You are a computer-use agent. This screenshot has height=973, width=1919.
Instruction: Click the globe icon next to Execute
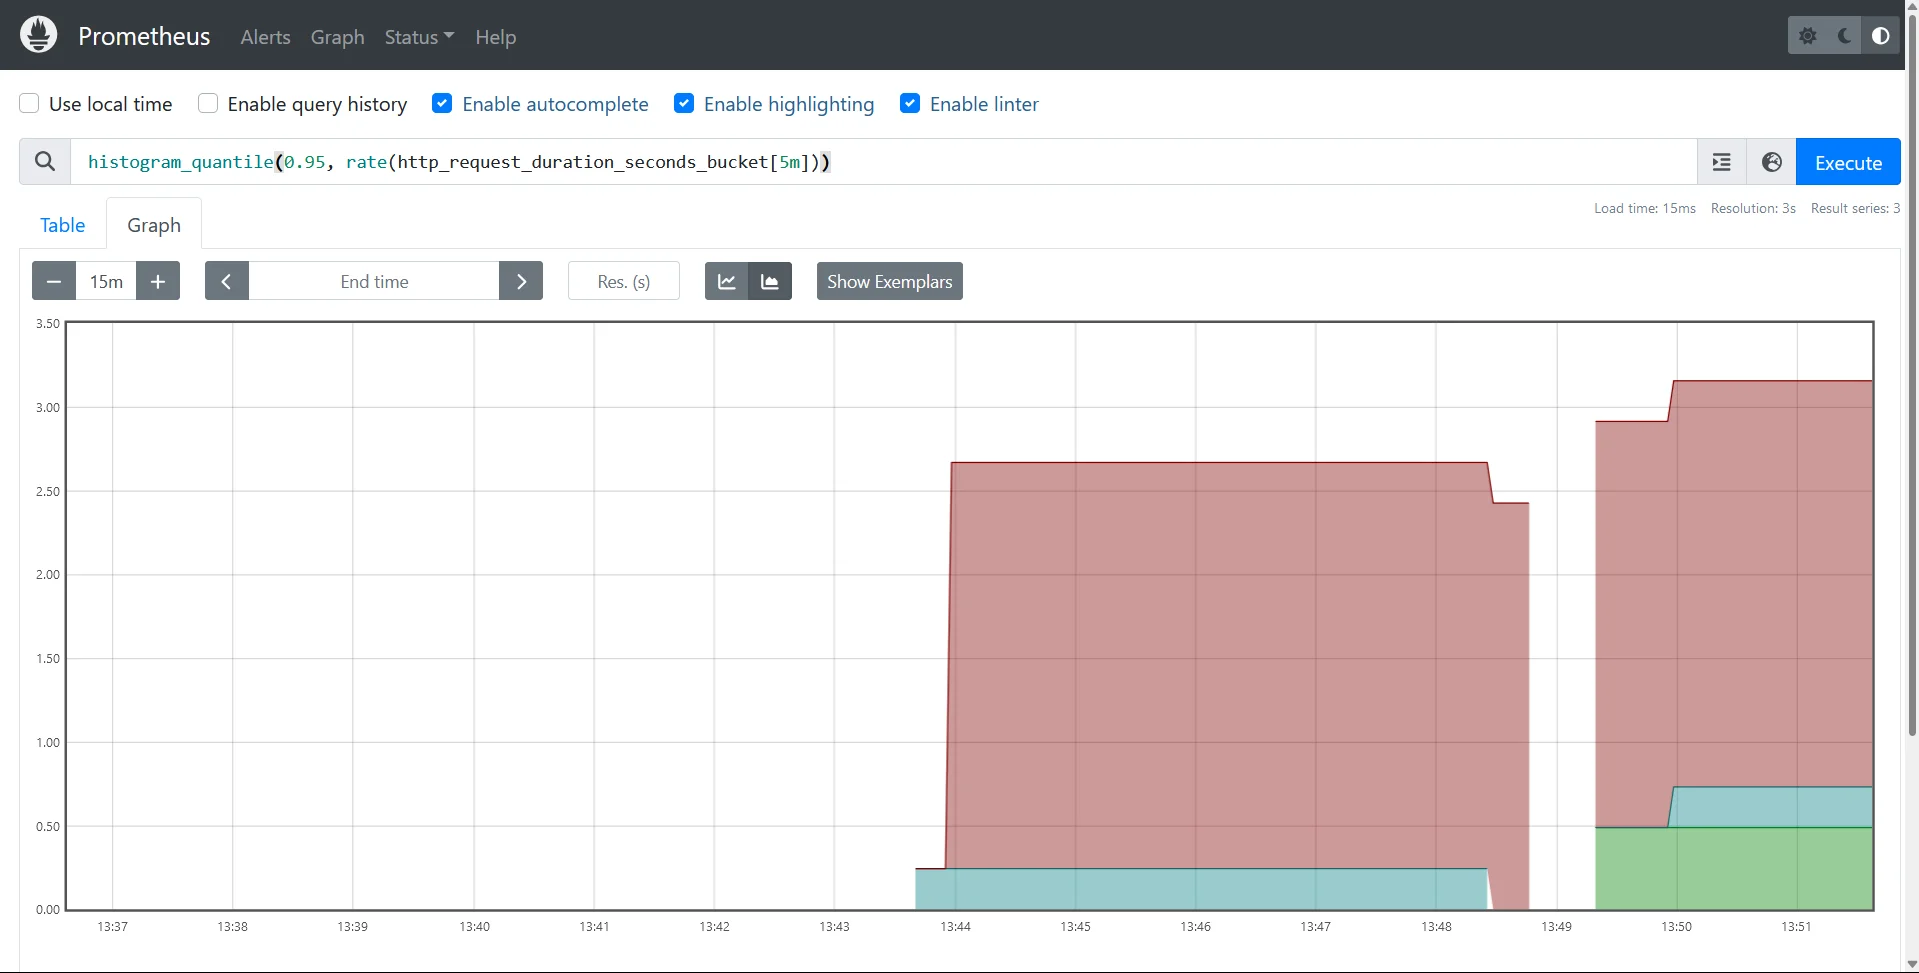(x=1771, y=161)
